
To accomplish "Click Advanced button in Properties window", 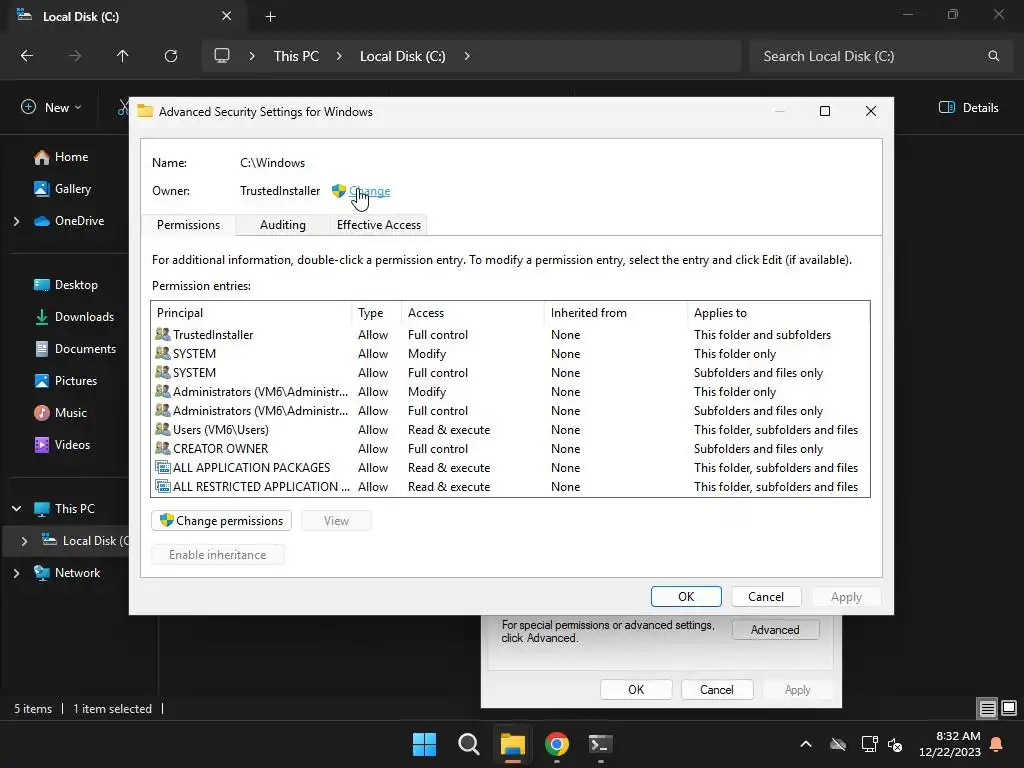I will [x=775, y=630].
